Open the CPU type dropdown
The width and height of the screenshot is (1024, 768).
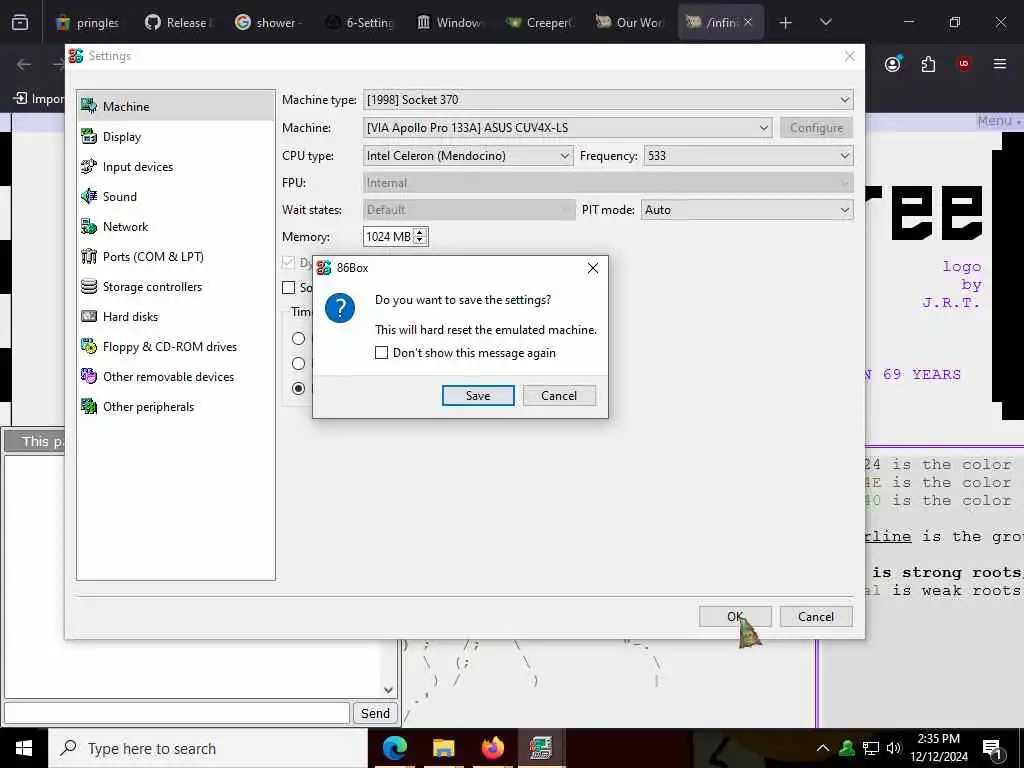[x=468, y=155]
